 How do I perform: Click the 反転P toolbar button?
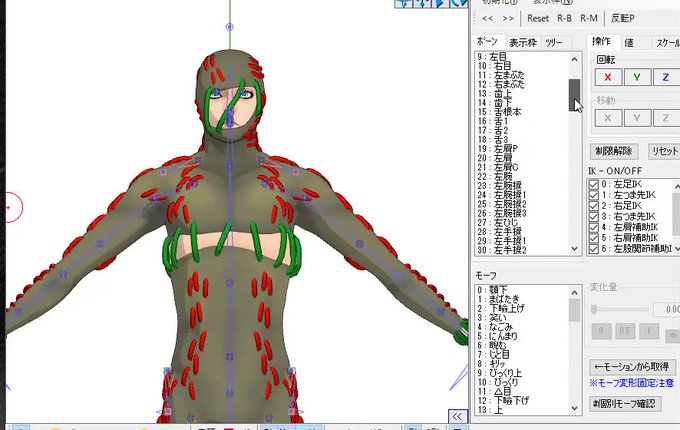coord(623,18)
